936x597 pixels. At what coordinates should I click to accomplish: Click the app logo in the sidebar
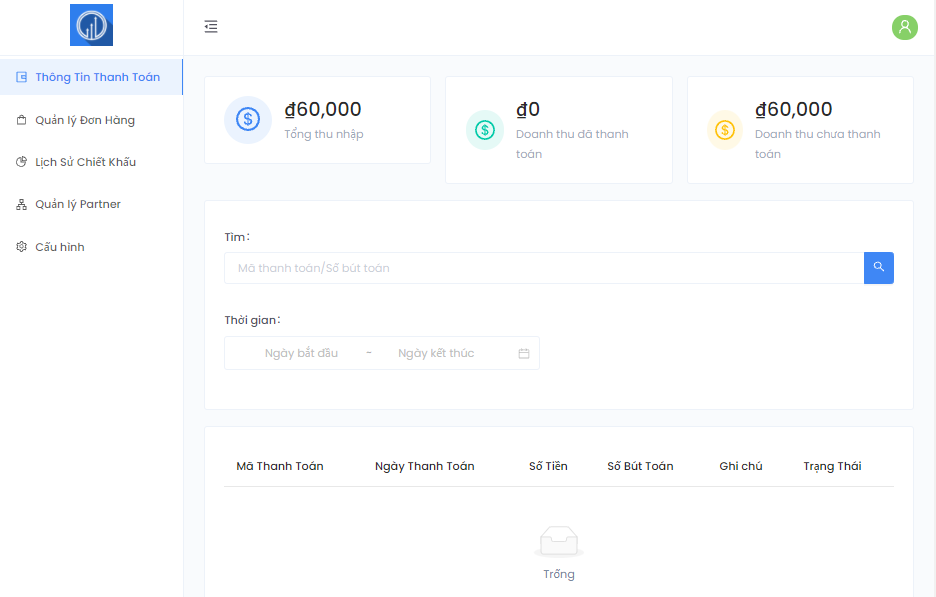(x=91, y=25)
